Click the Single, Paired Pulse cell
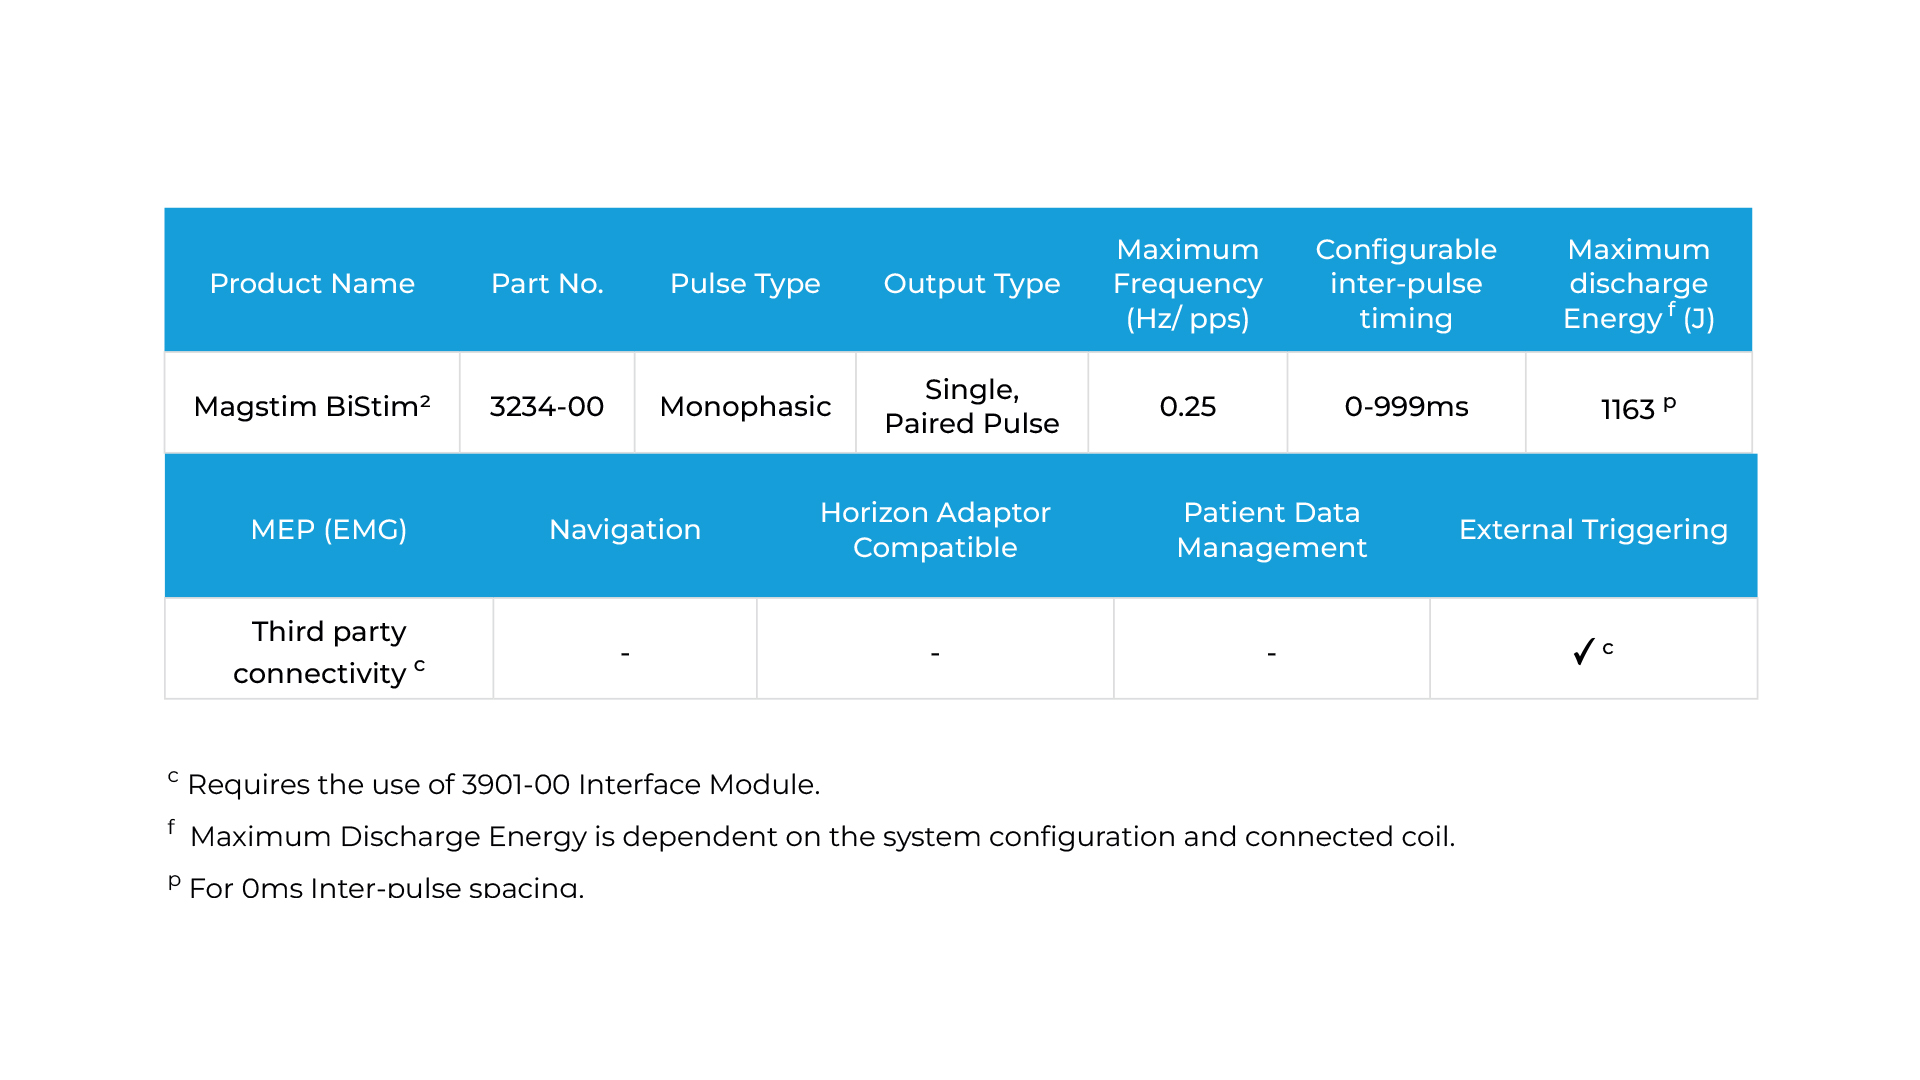The height and width of the screenshot is (1080, 1920). [x=971, y=406]
